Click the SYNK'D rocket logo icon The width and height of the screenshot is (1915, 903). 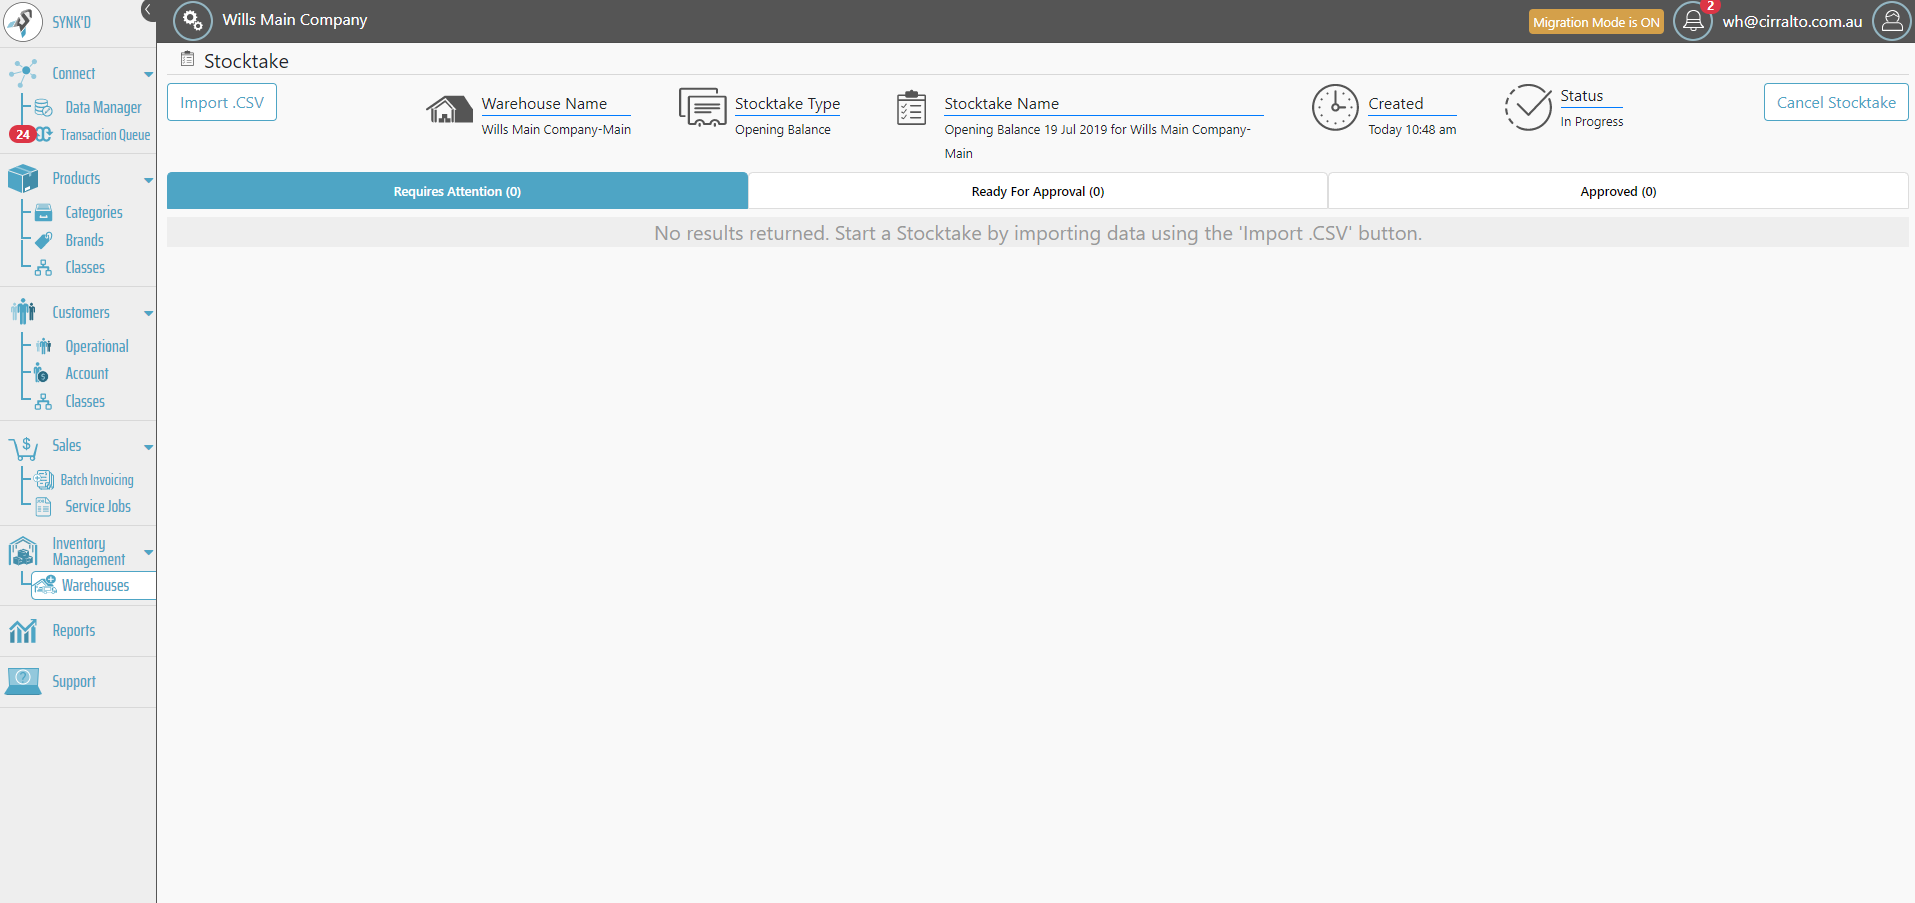click(23, 22)
